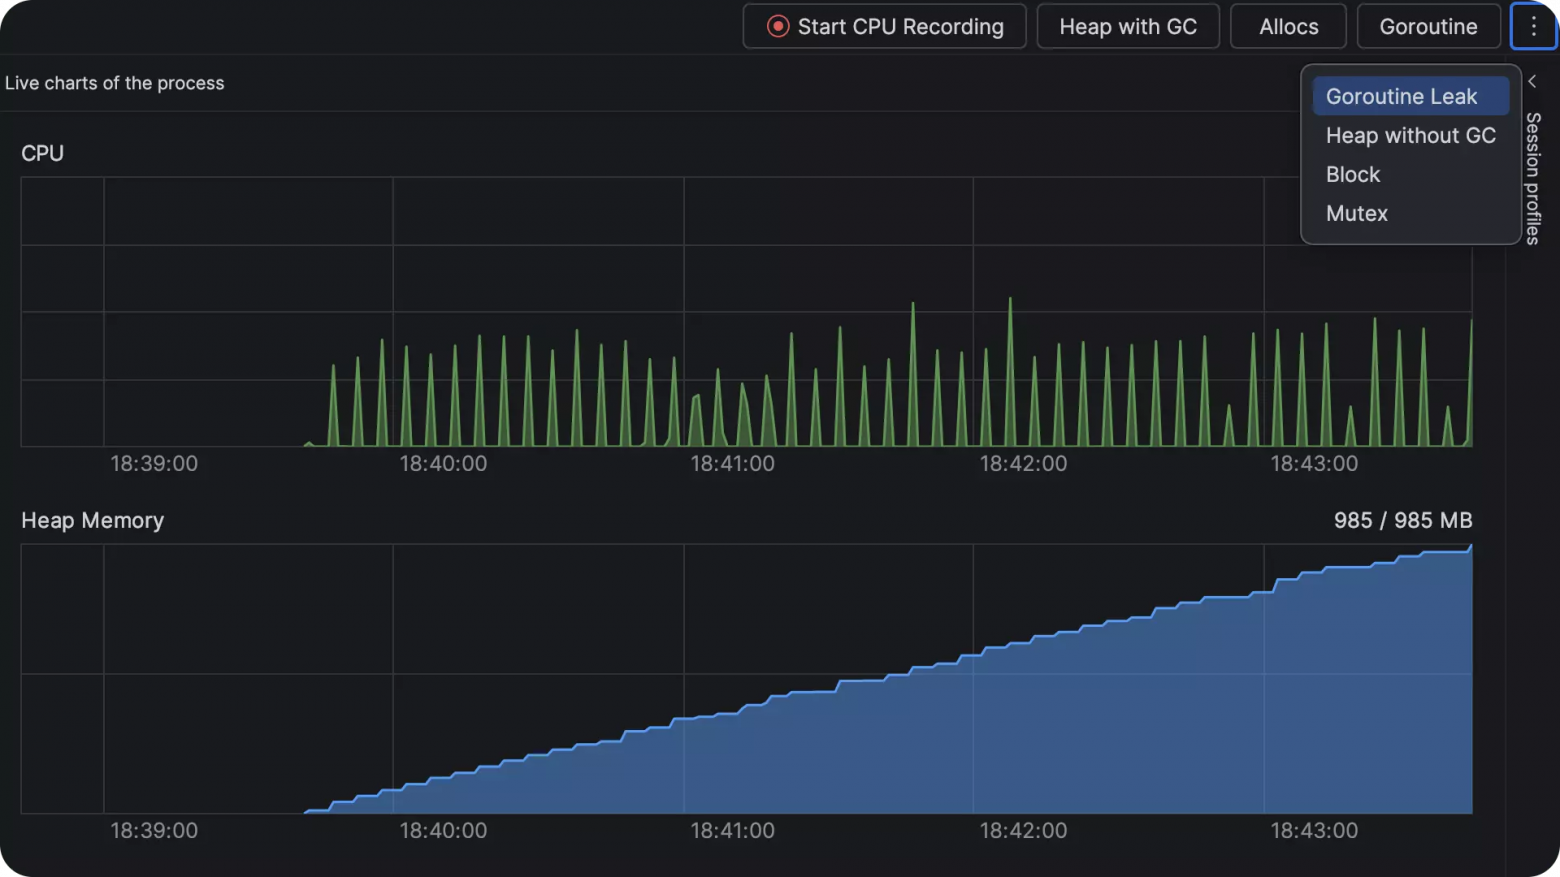Capture a Goroutine profile
Viewport: 1560px width, 877px height.
coord(1428,27)
